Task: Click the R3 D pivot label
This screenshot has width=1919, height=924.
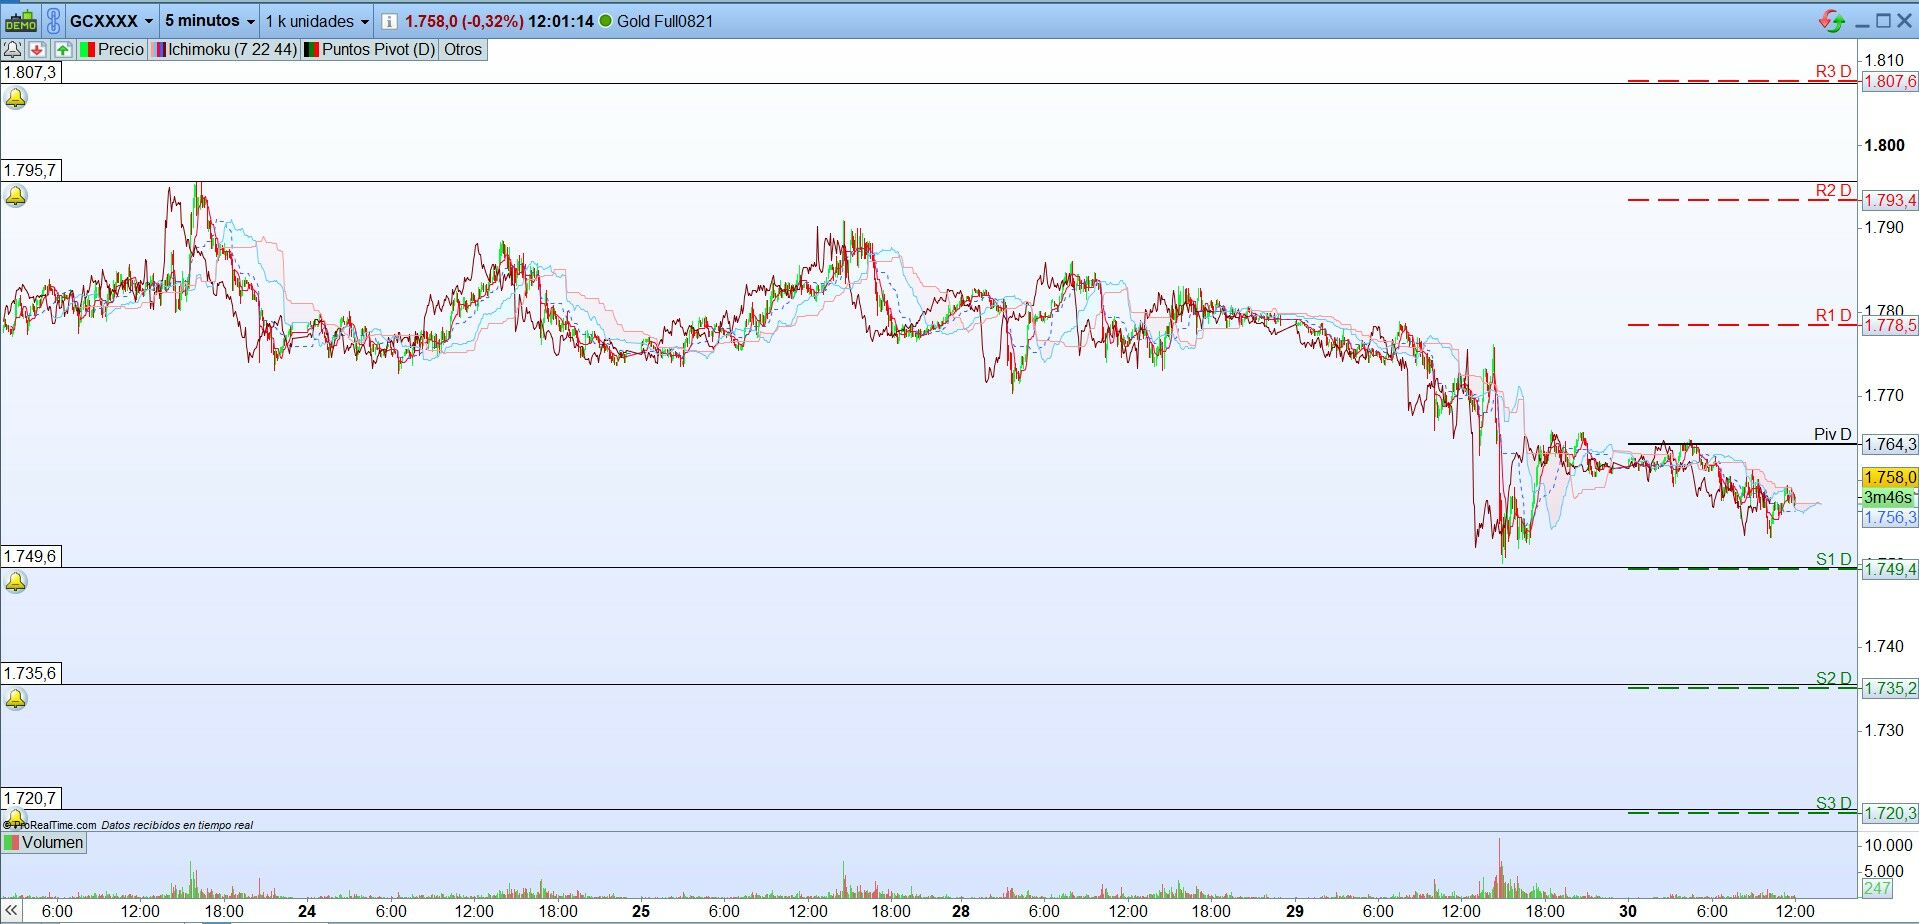Action: tap(1834, 71)
